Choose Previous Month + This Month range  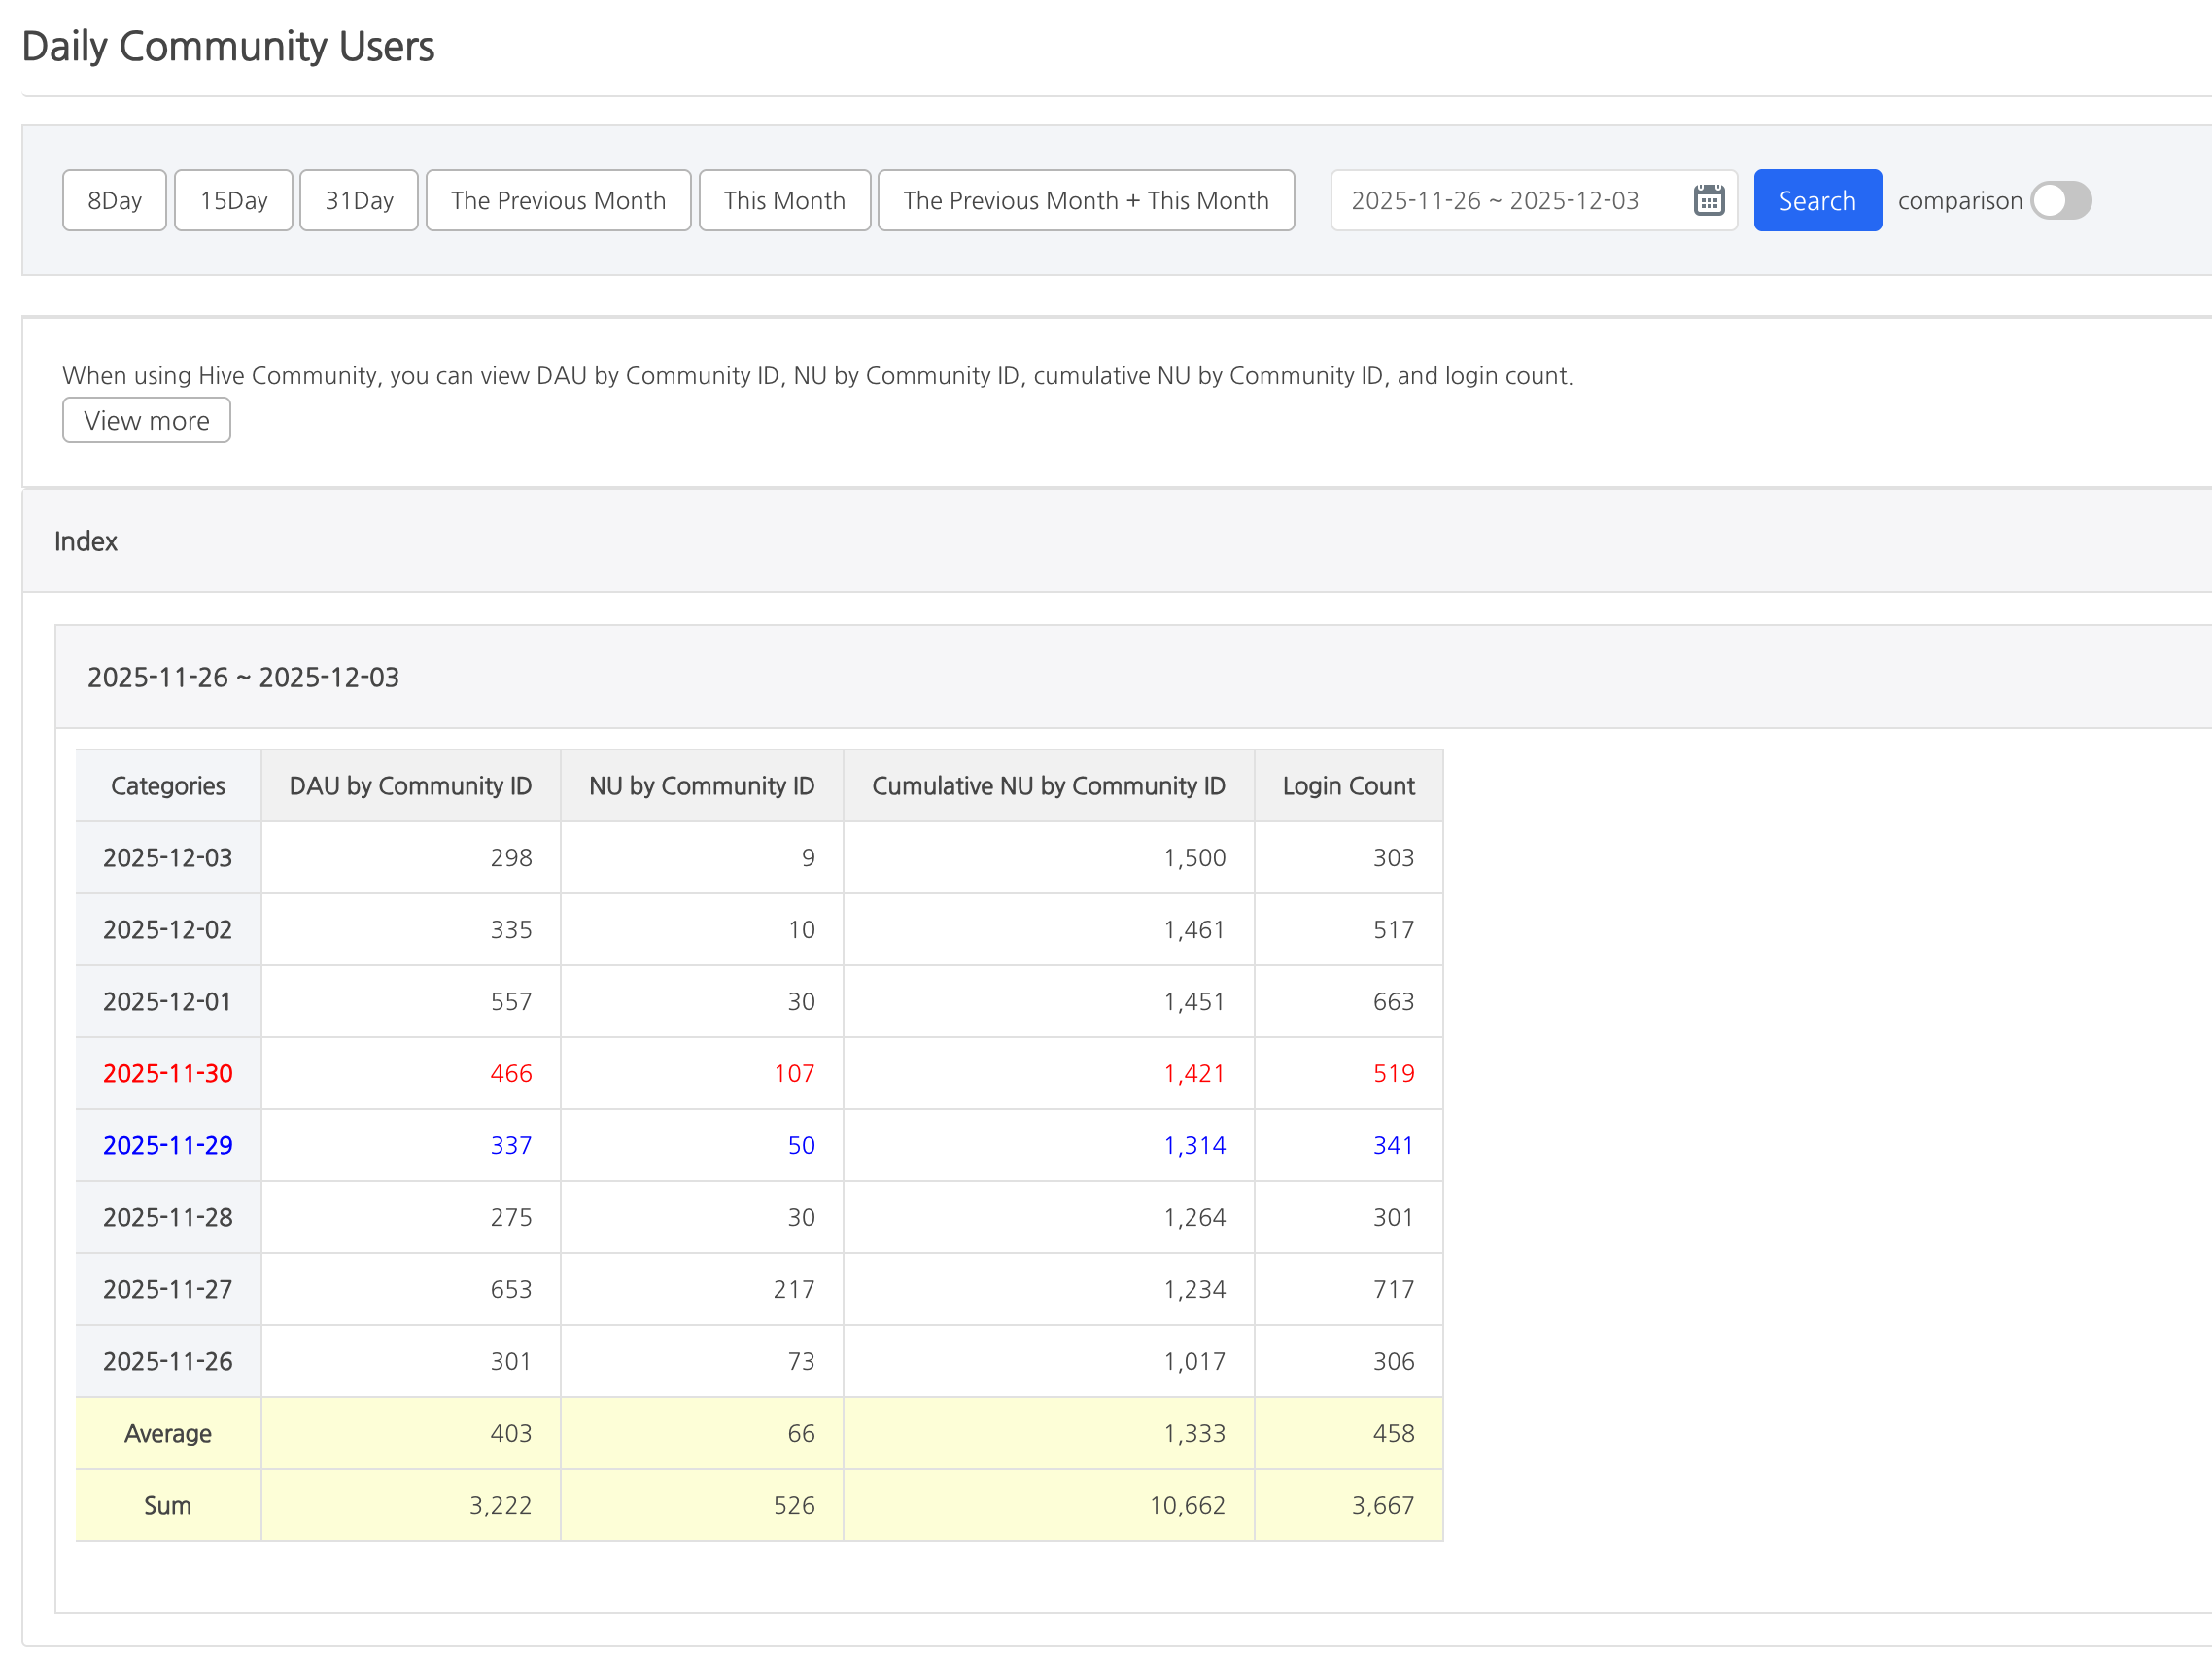tap(1085, 200)
